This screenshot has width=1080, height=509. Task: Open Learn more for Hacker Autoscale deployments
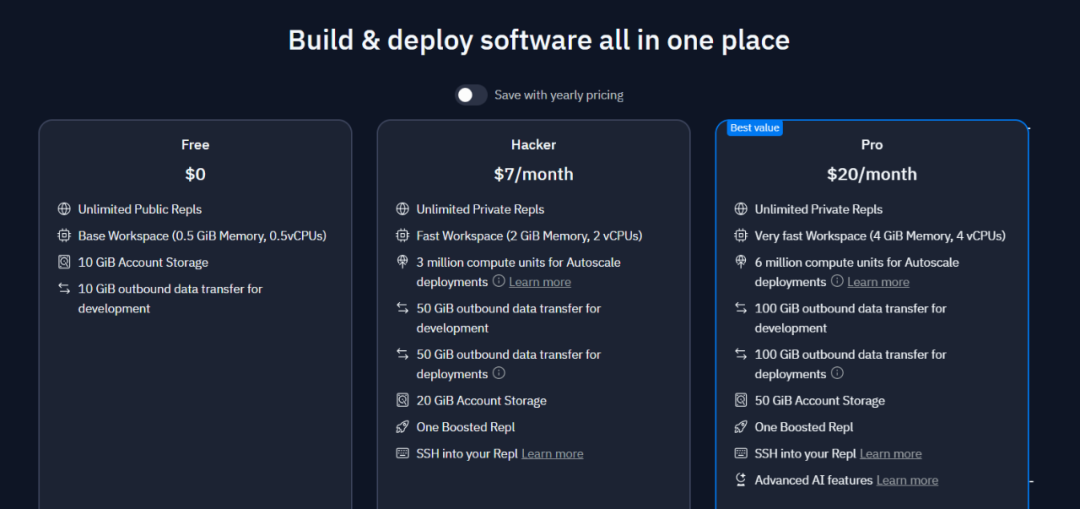click(x=540, y=282)
